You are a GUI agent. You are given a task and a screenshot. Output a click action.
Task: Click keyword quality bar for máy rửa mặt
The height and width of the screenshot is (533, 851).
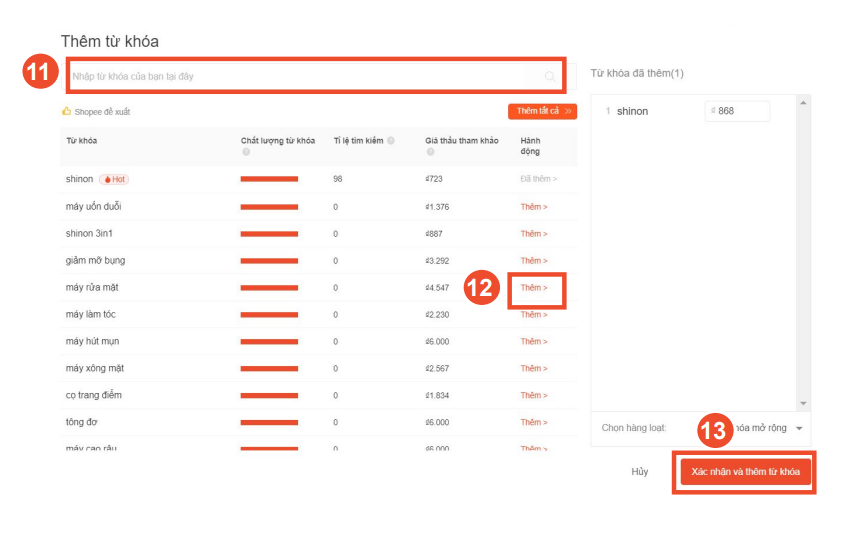(269, 288)
